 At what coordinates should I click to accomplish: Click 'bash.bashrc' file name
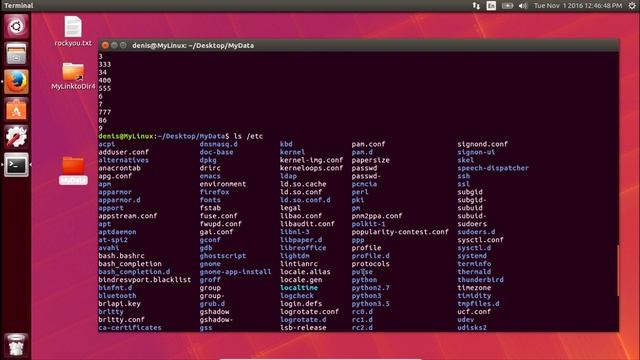[x=121, y=256]
